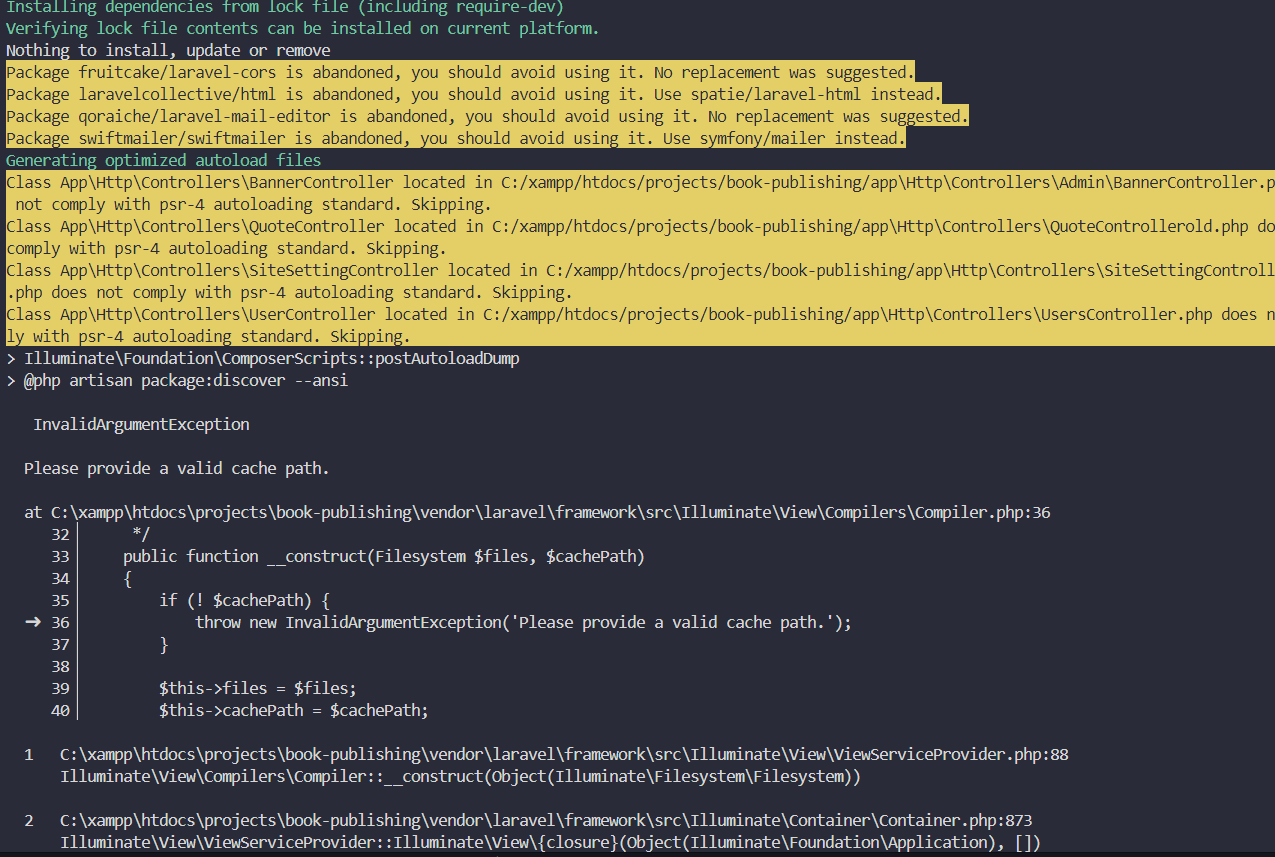The width and height of the screenshot is (1275, 857).
Task: Click the 'throw new InvalidArgumentException' code line
Action: [523, 622]
